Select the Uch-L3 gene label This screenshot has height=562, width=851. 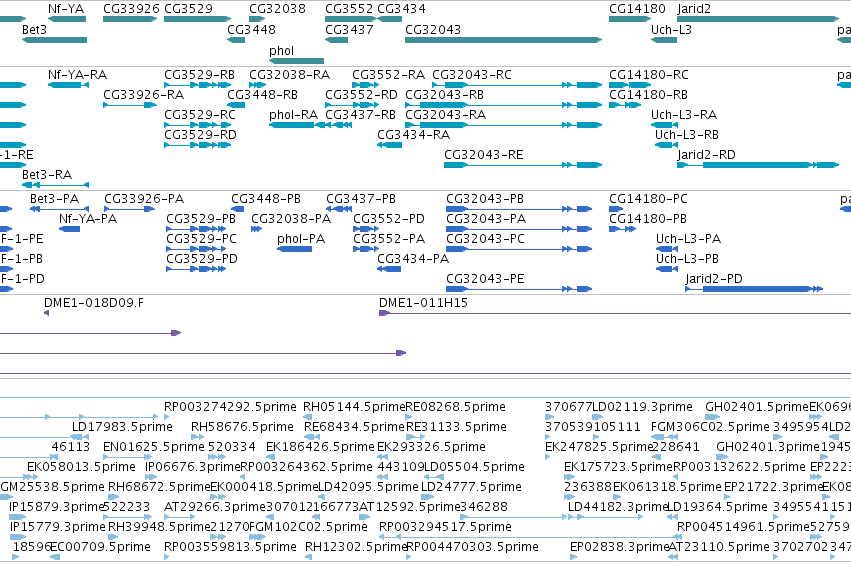(671, 29)
